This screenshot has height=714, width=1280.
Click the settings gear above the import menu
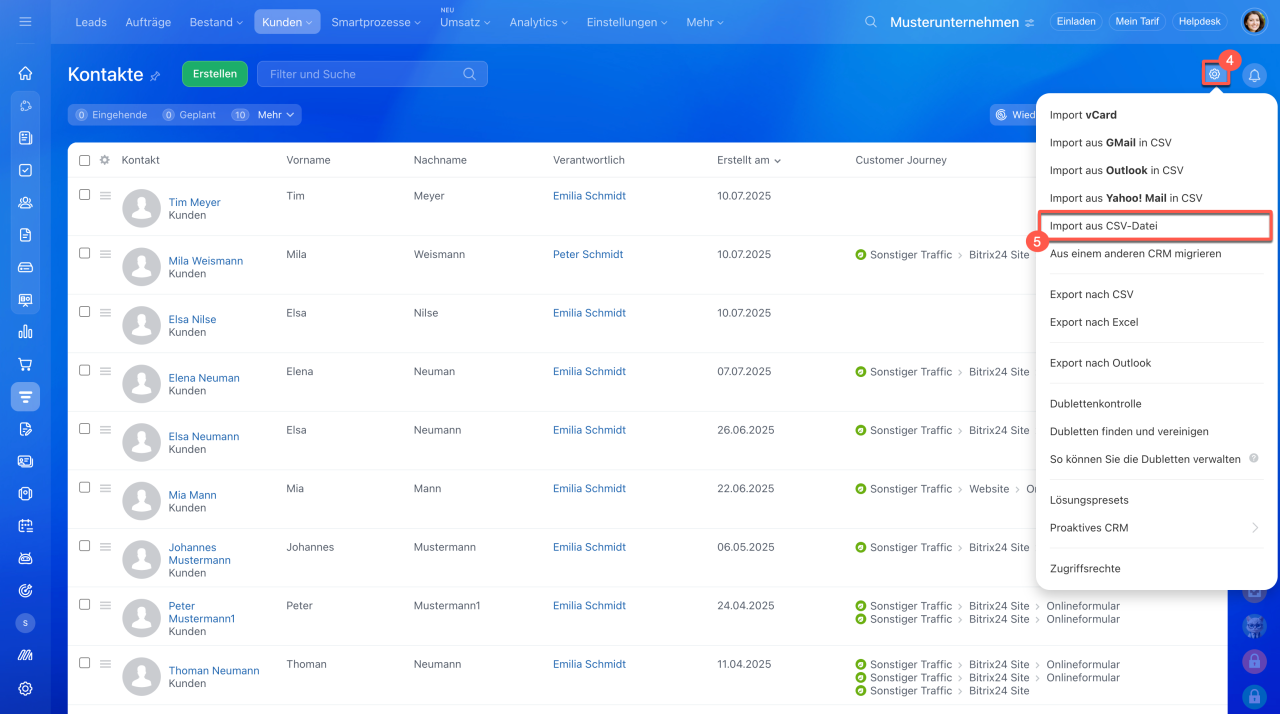point(1214,73)
